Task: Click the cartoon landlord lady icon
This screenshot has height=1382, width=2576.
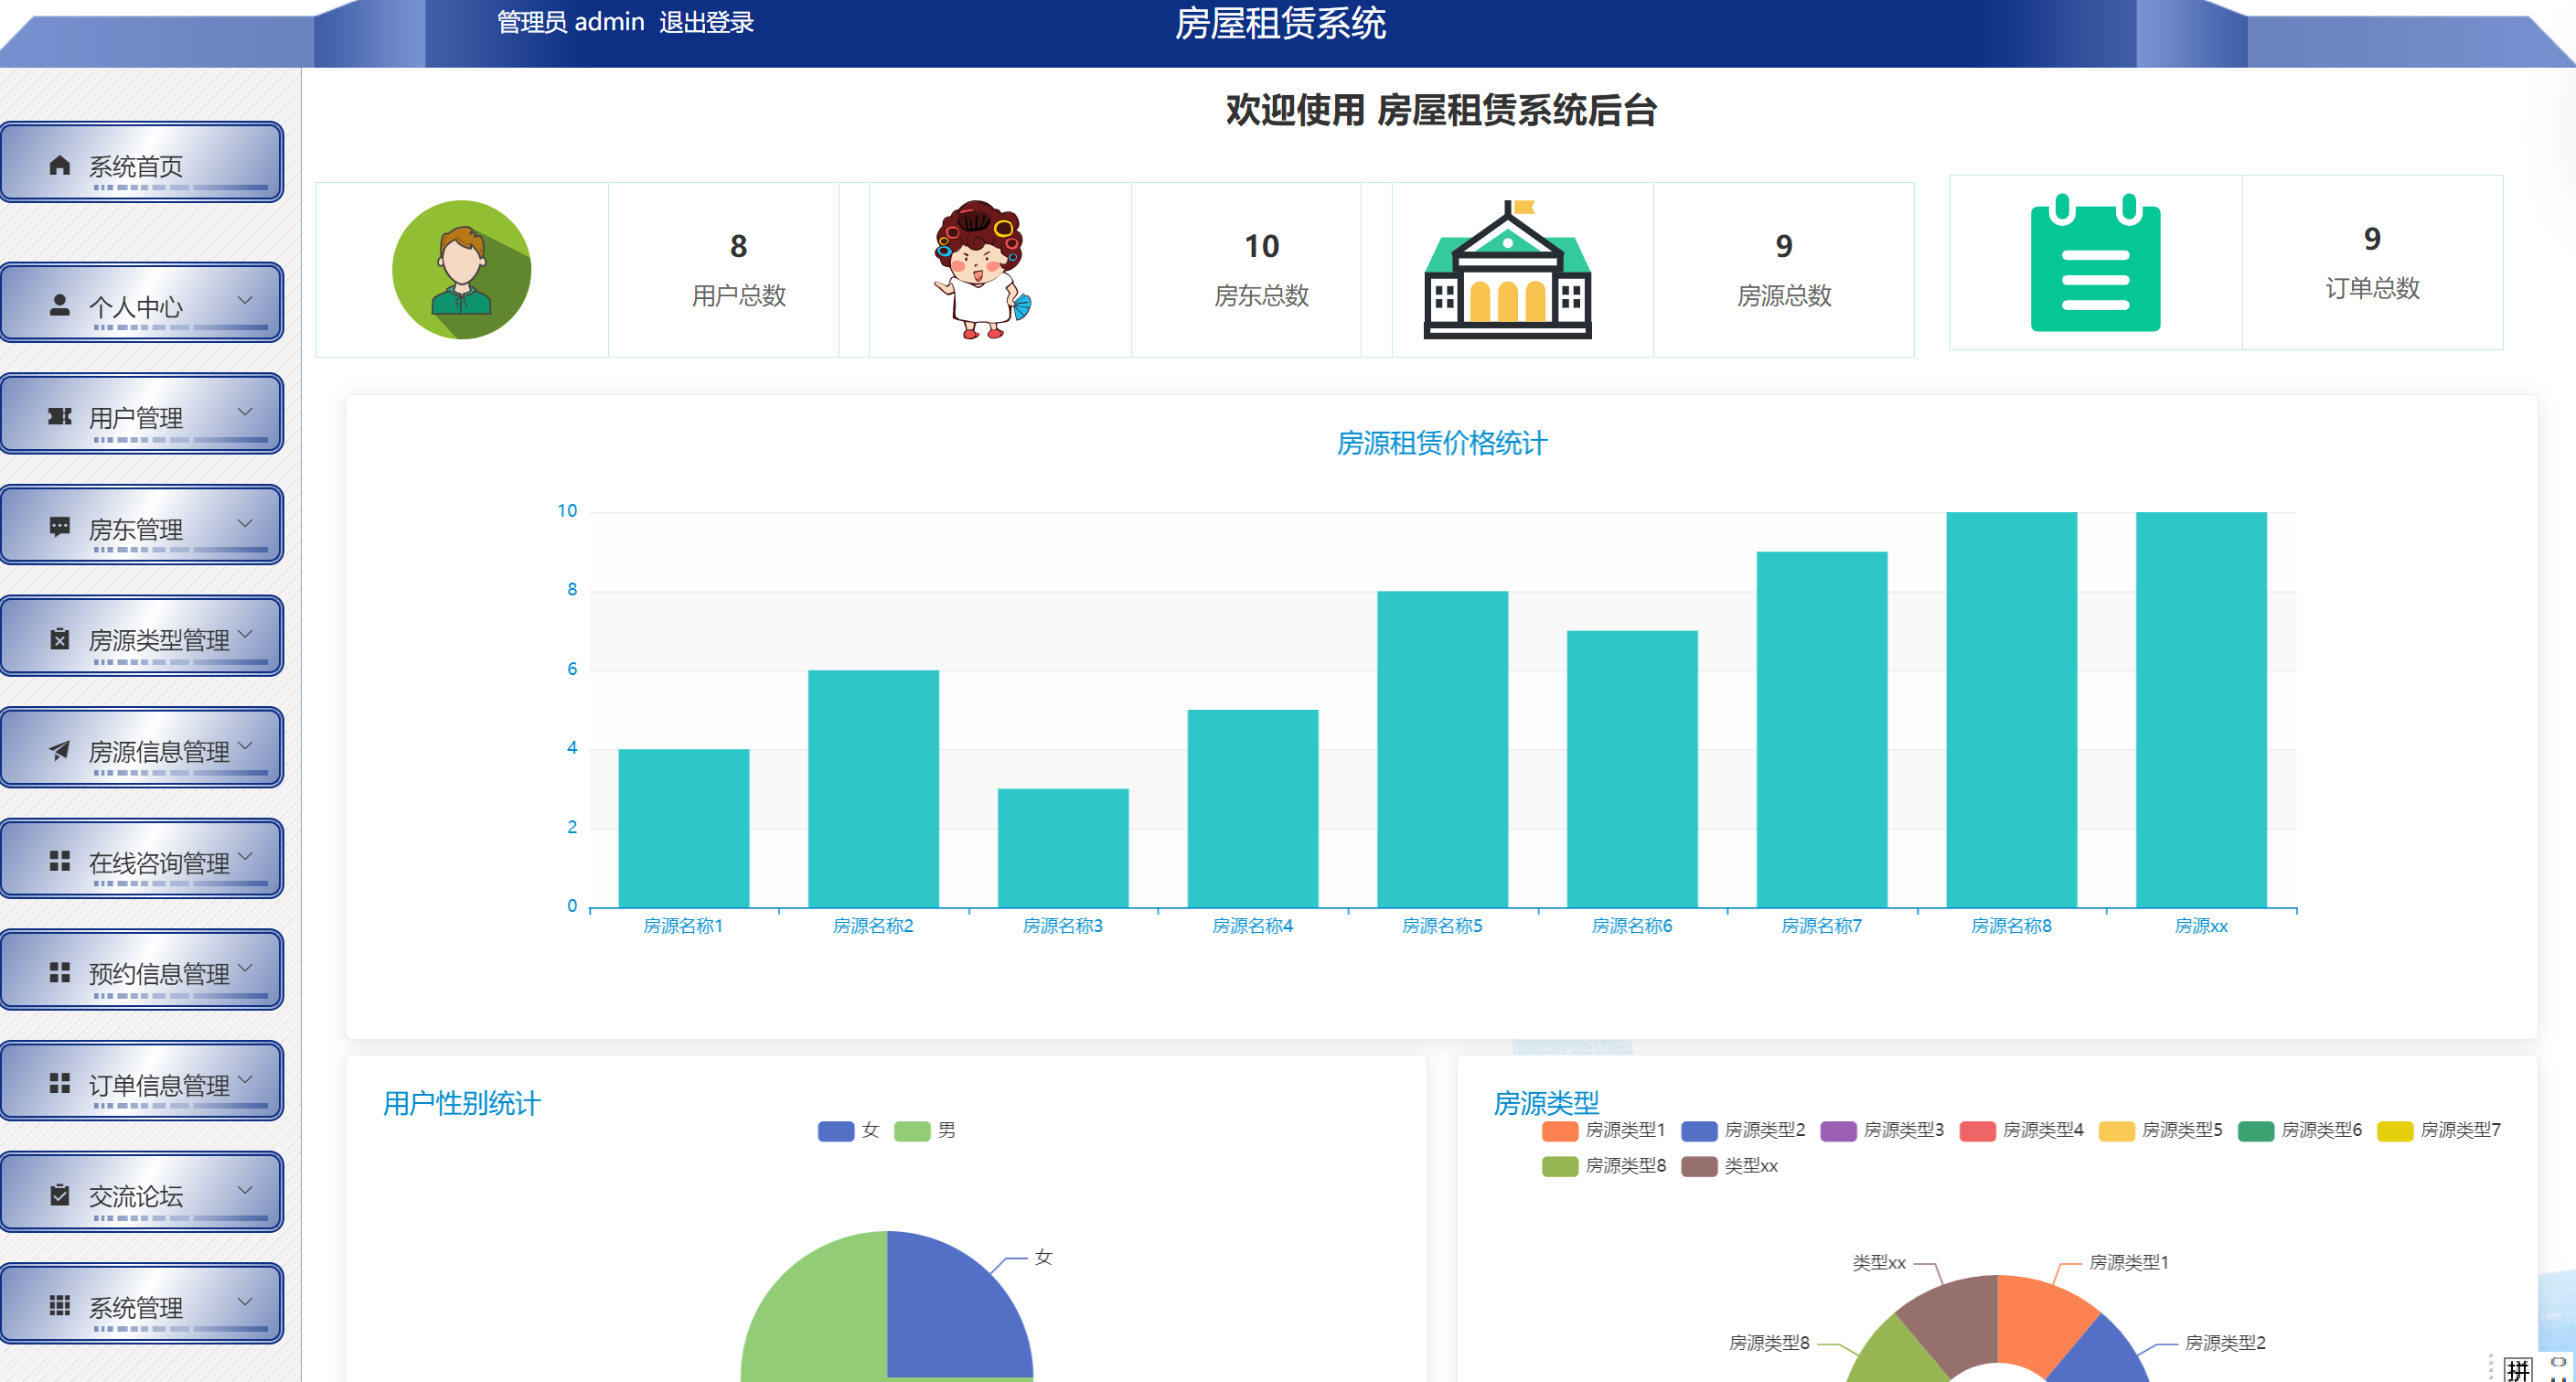Action: (x=982, y=270)
